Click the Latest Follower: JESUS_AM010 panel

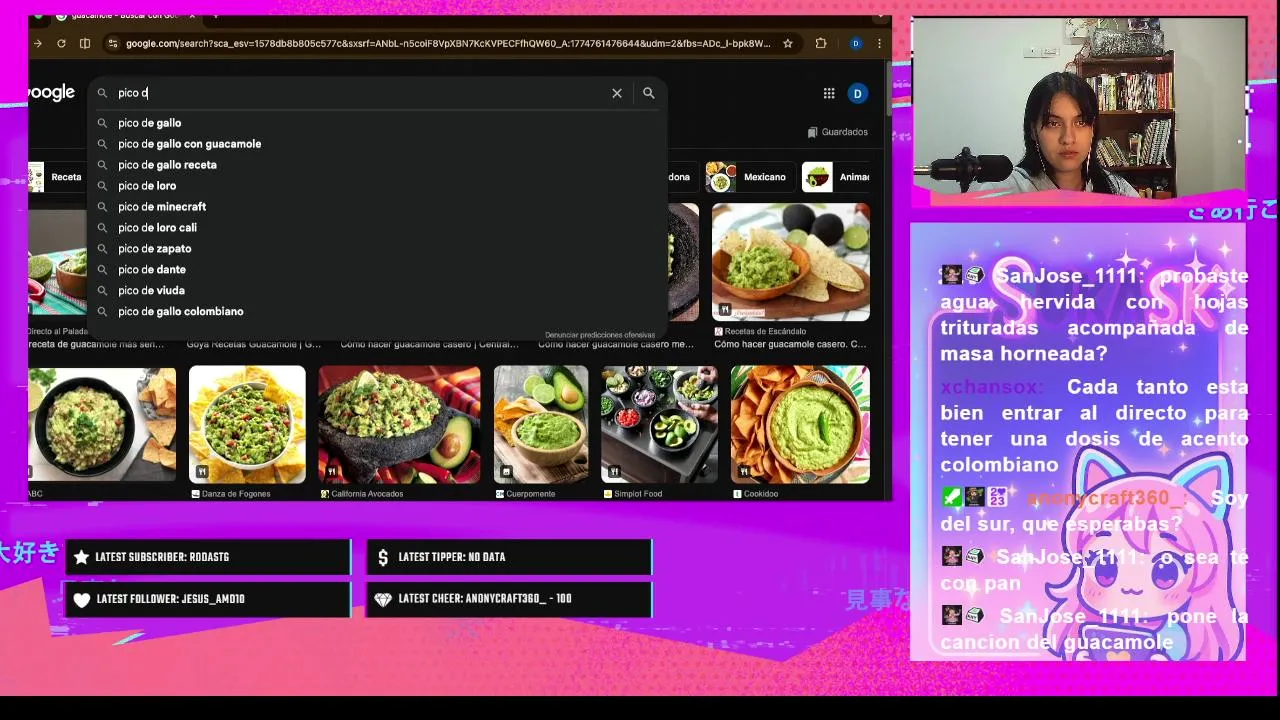pos(208,599)
